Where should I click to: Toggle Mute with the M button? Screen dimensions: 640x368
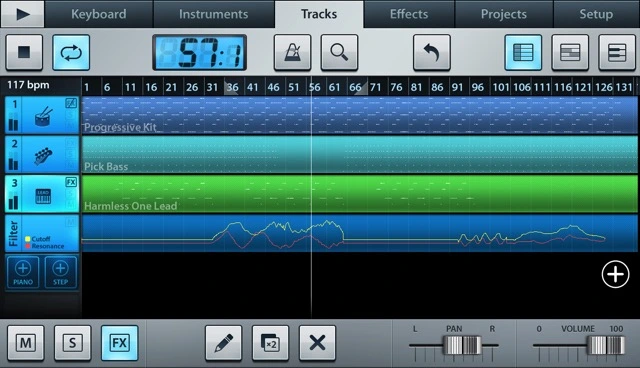tap(25, 343)
